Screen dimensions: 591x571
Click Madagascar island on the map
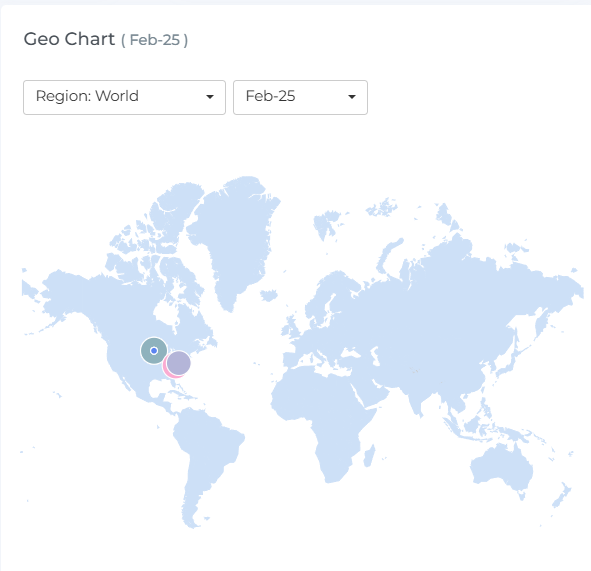[x=369, y=456]
